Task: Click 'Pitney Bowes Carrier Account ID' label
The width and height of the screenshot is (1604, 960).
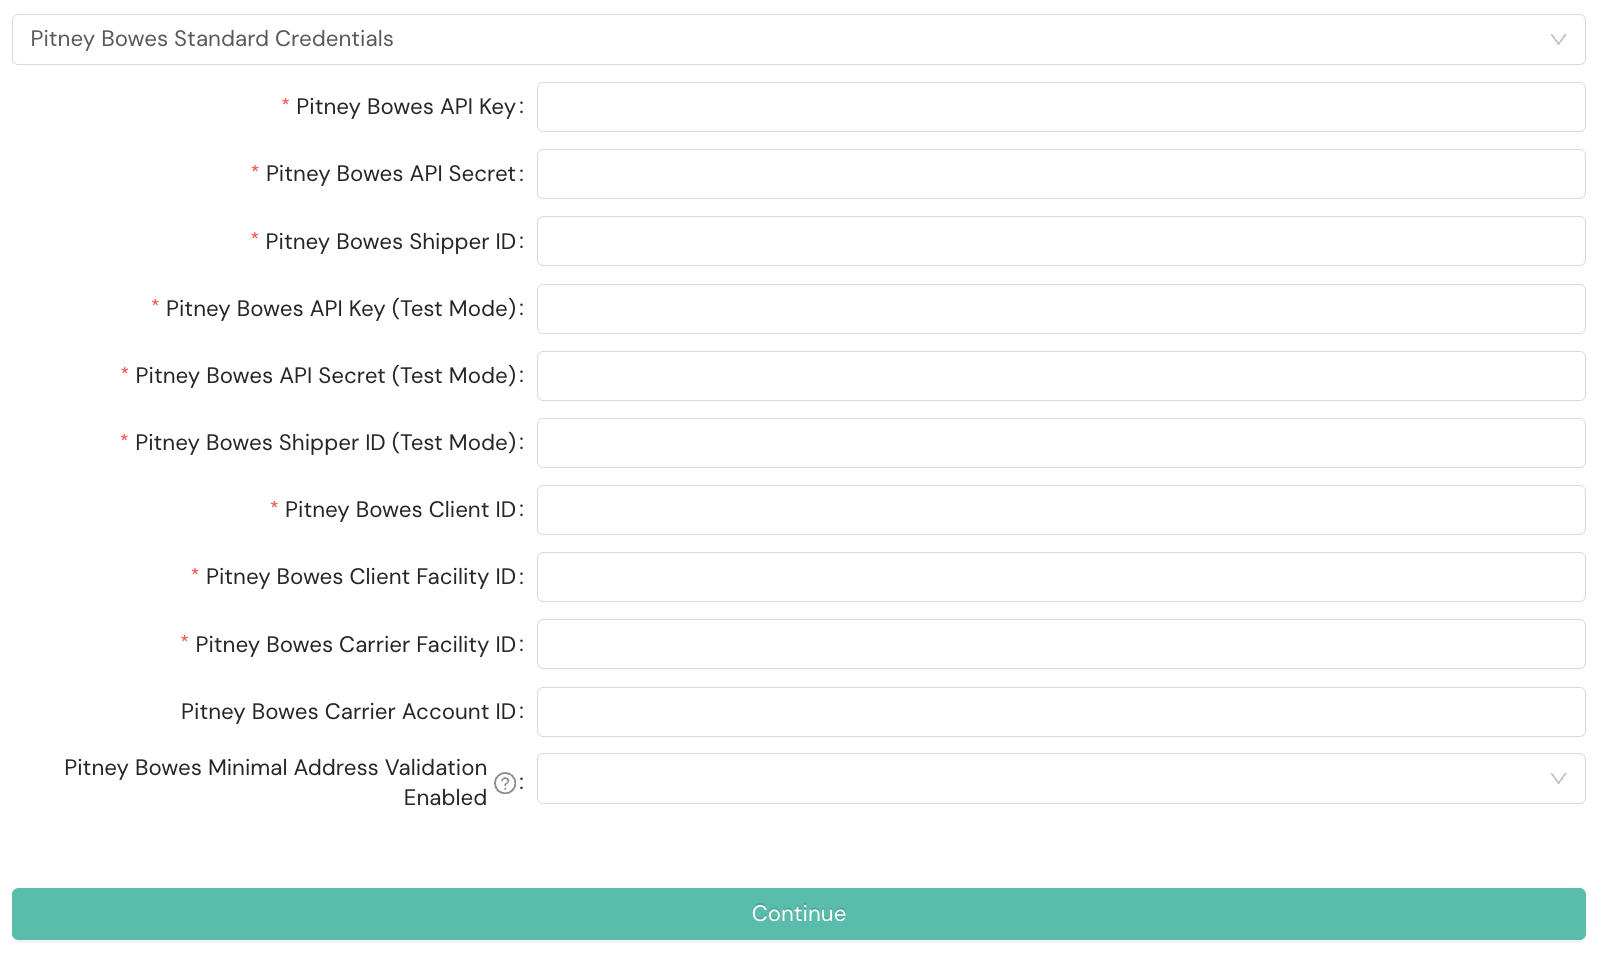Action: [349, 712]
